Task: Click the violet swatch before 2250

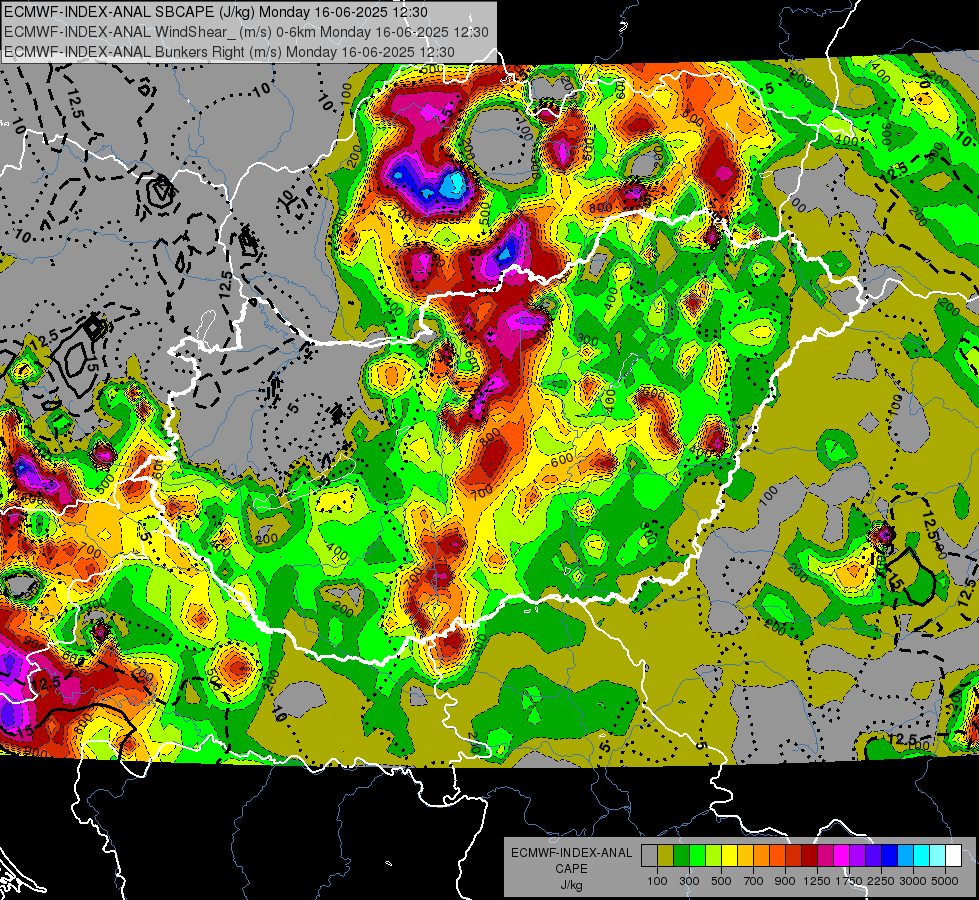Action: 873,856
